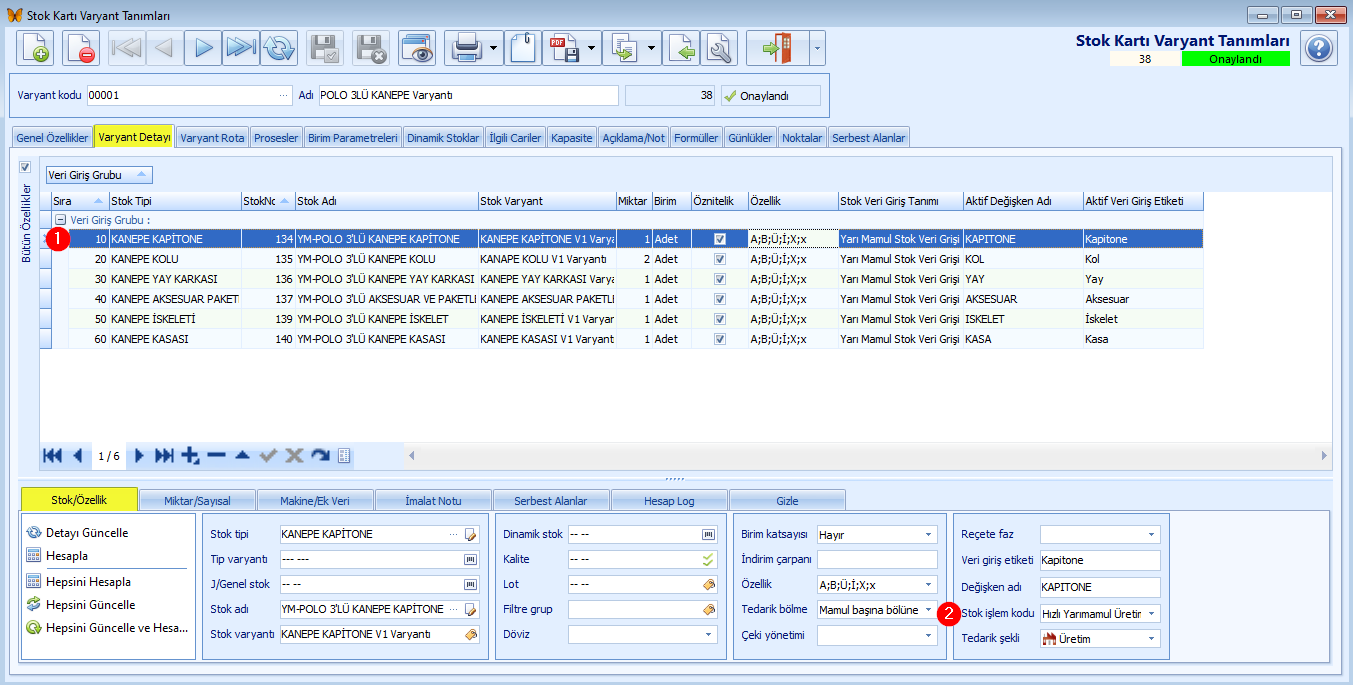Viewport: 1353px width, 685px height.
Task: Open the Tedarik şekli dropdown
Action: pos(1151,638)
